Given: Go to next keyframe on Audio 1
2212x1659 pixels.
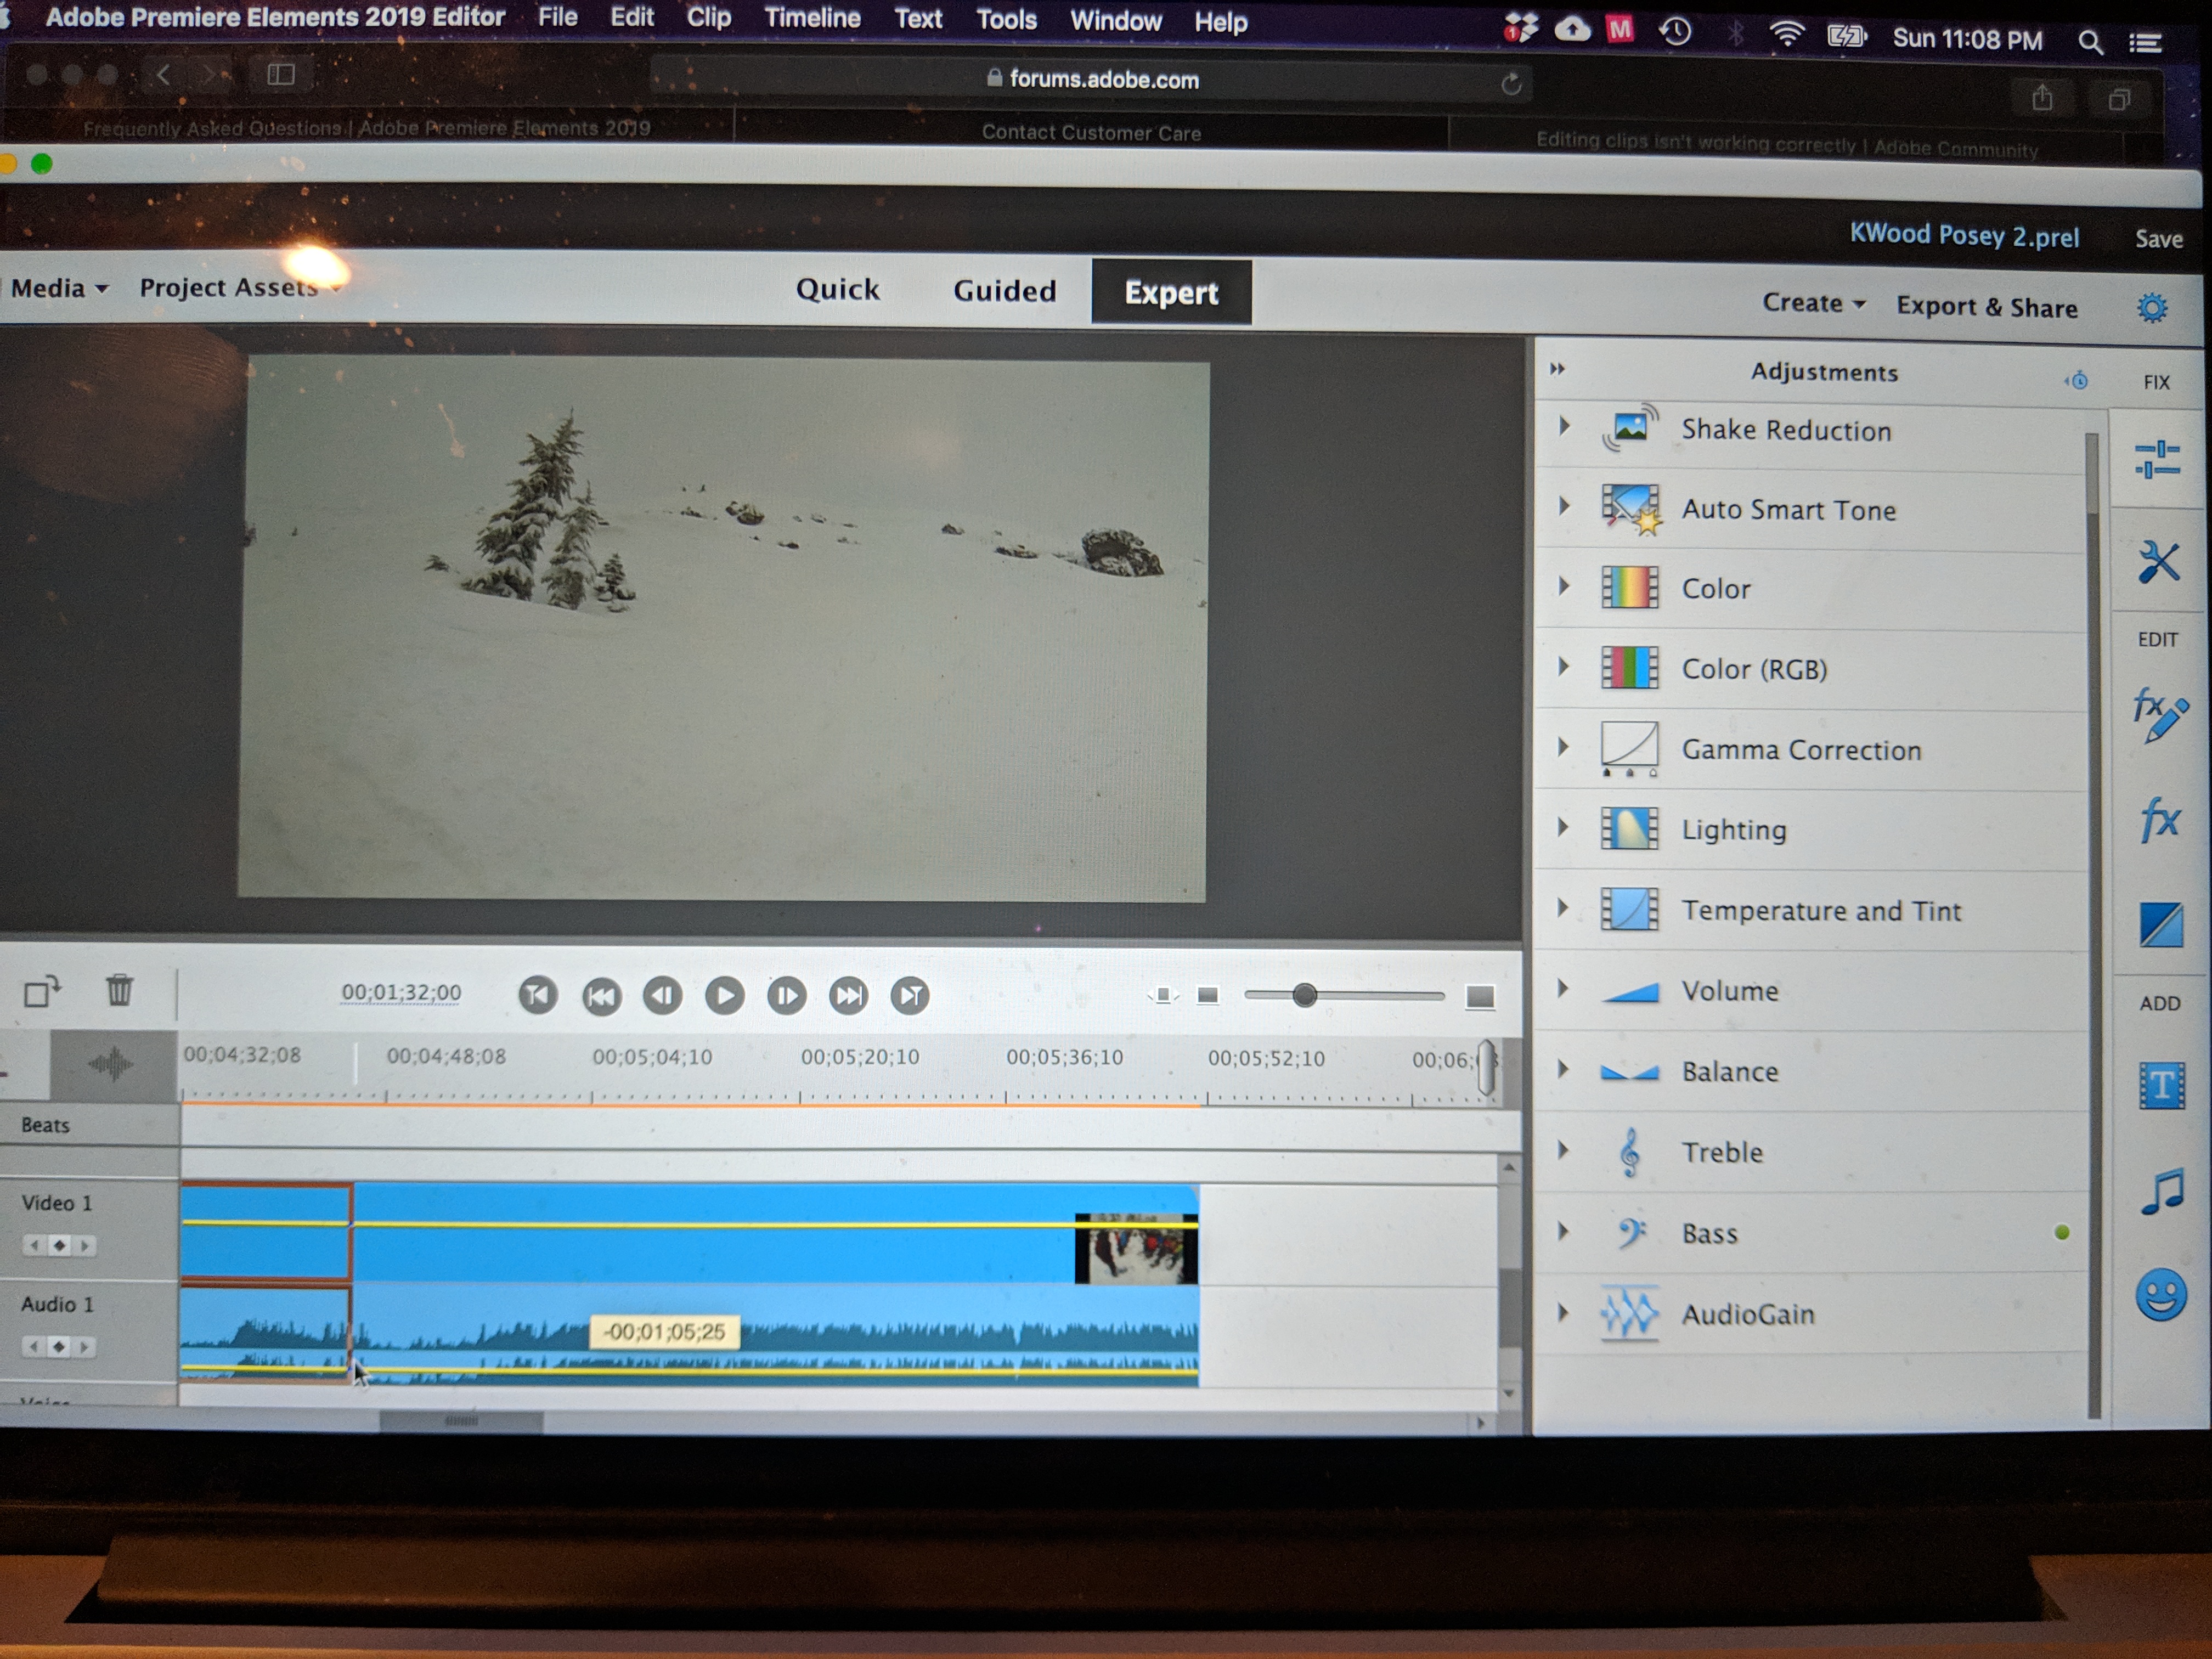Looking at the screenshot, I should (x=85, y=1347).
